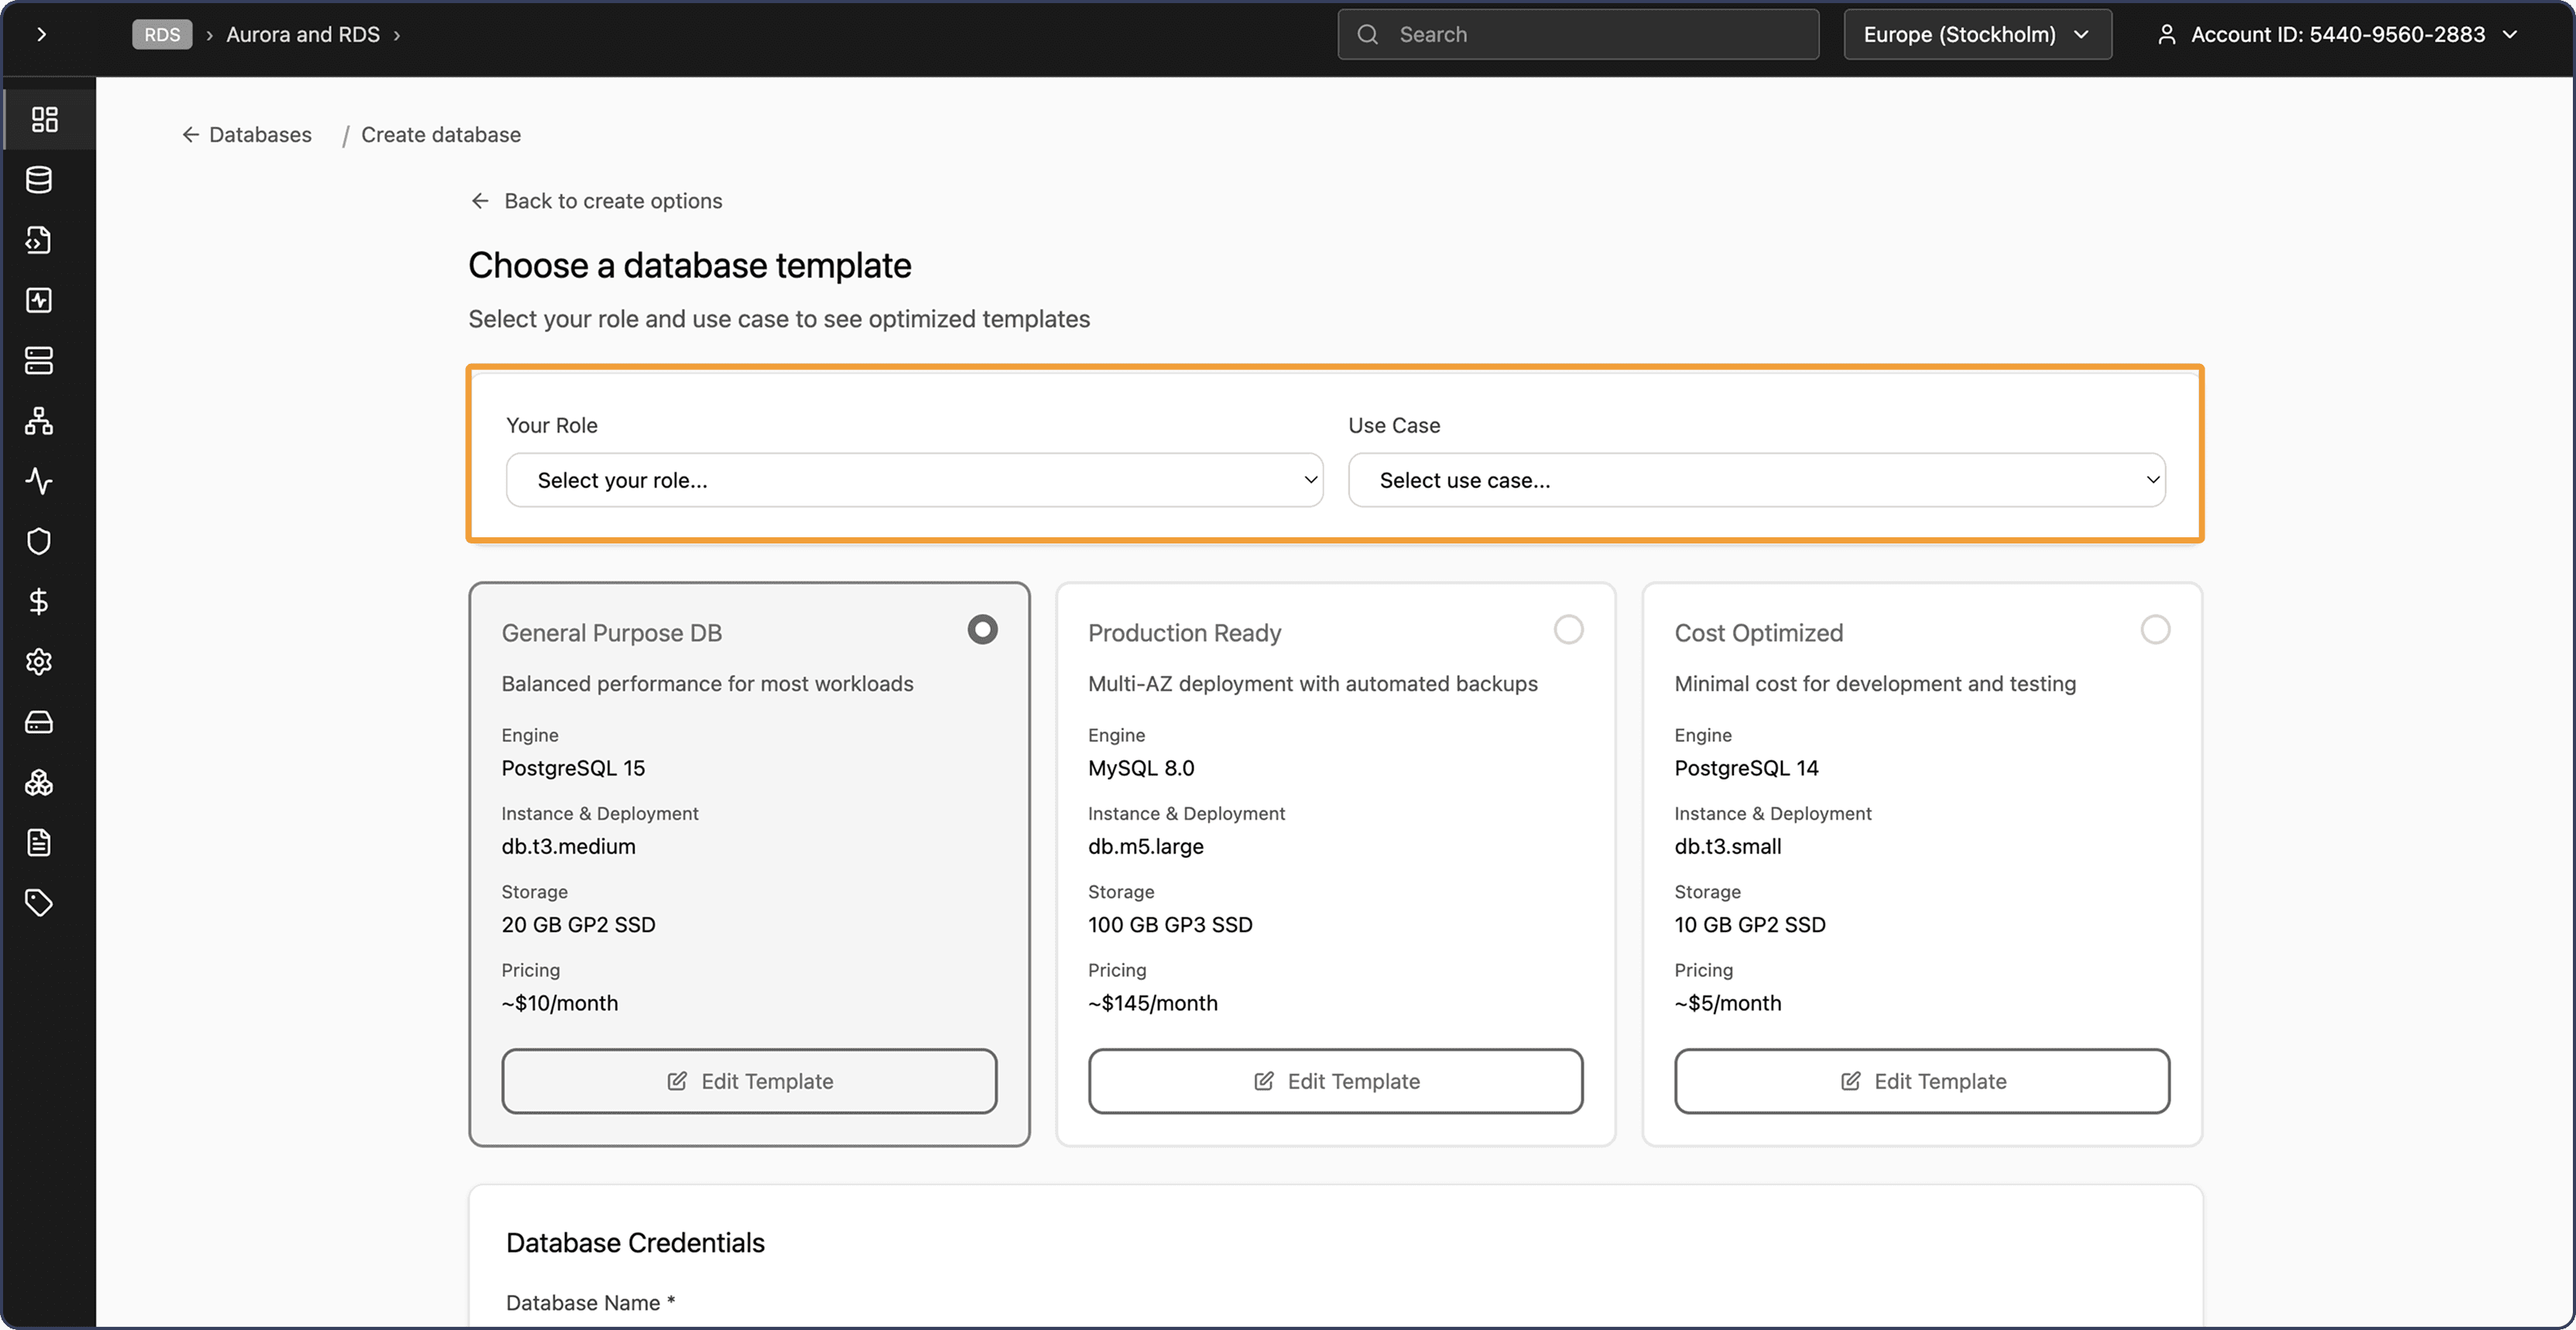Click into the top Search field

pos(1578,34)
